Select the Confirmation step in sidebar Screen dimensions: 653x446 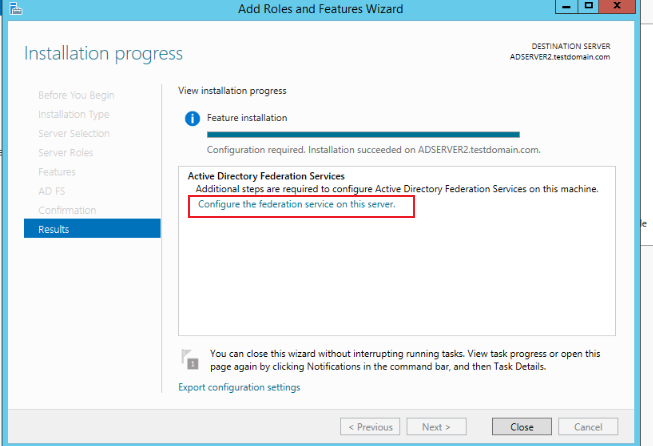(67, 210)
